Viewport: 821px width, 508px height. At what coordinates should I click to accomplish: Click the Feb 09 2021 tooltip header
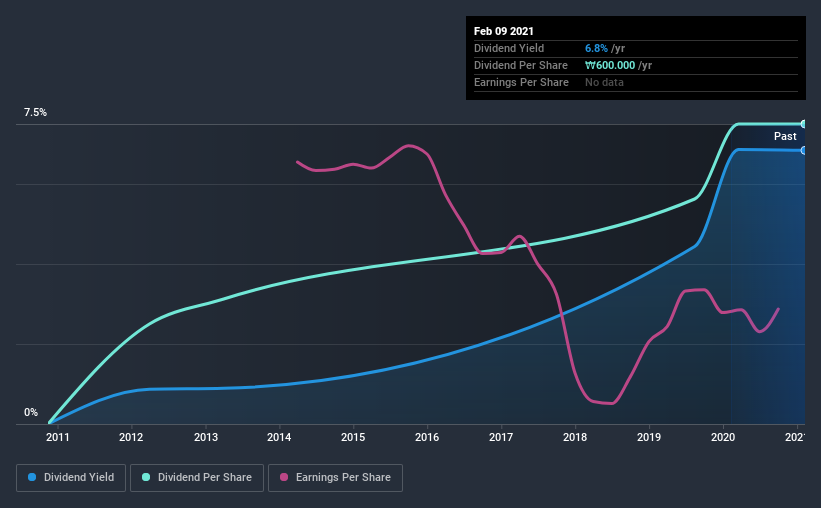pyautogui.click(x=504, y=31)
